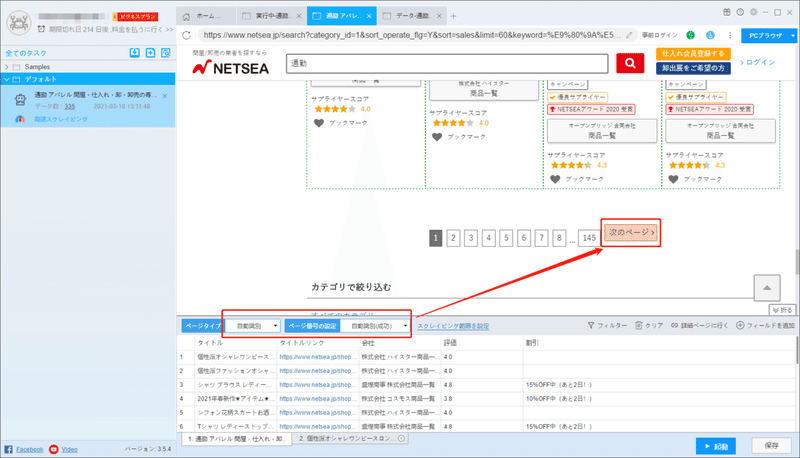Viewport: 800px width, 458px height.
Task: Click the ログイン link
Action: coord(758,62)
